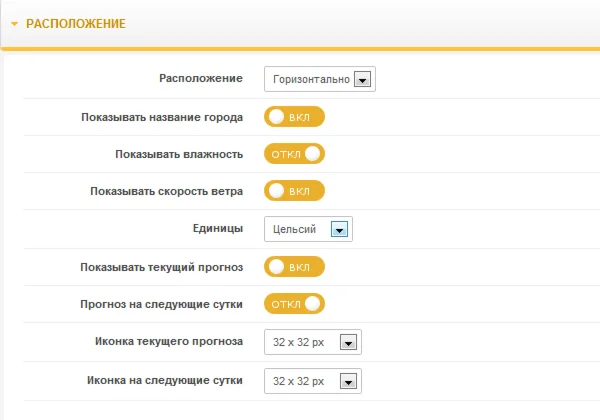Click the Показывать текущий прогноз label
Image resolution: width=600 pixels, height=420 pixels.
161,267
